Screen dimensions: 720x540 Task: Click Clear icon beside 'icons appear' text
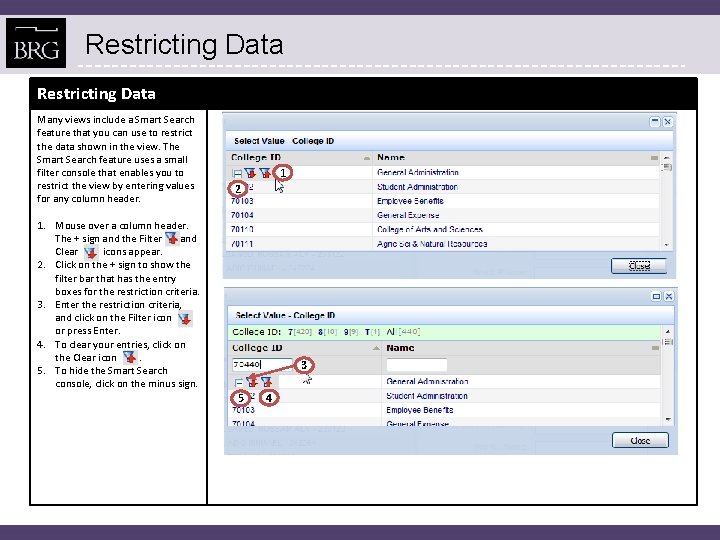(91, 252)
